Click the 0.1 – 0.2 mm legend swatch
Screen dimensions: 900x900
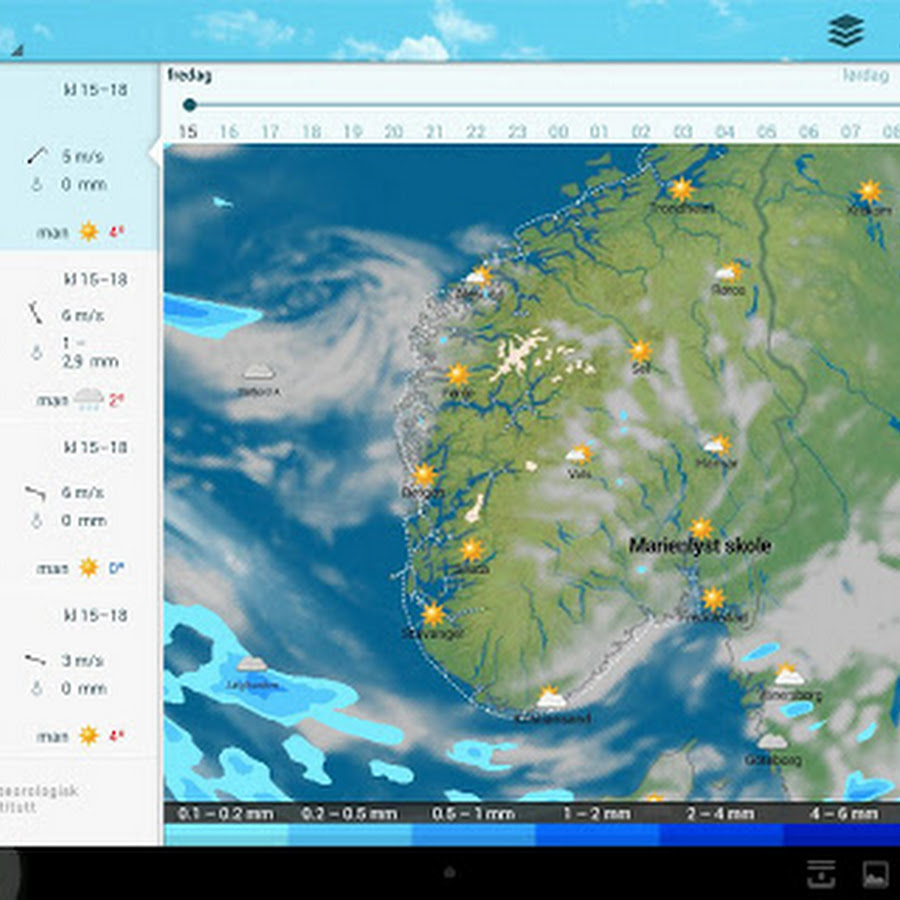click(226, 835)
